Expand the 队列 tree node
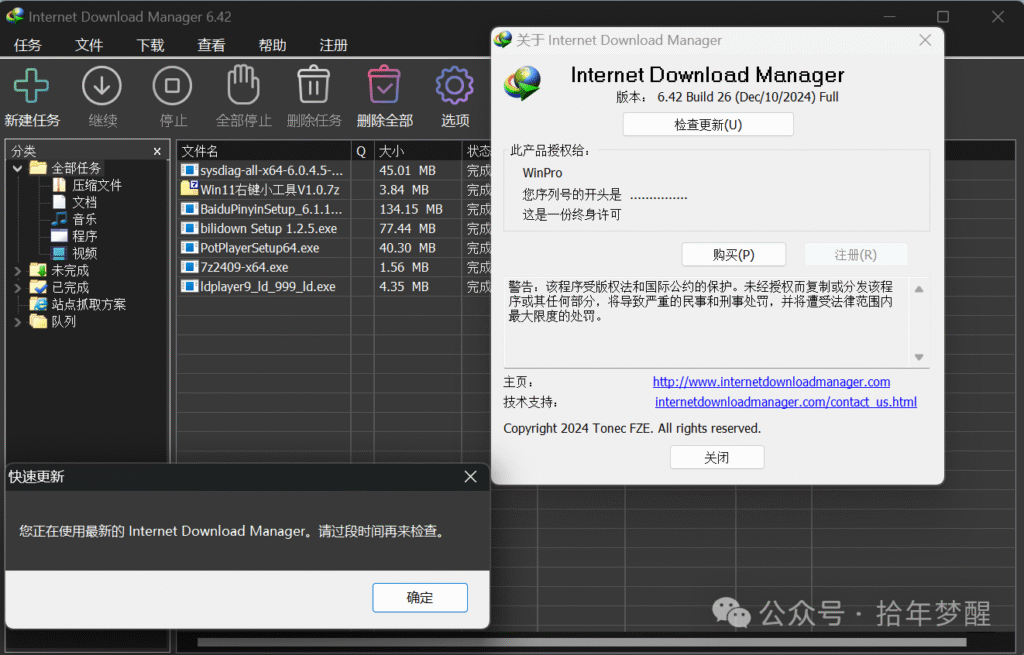Image resolution: width=1024 pixels, height=655 pixels. click(18, 321)
